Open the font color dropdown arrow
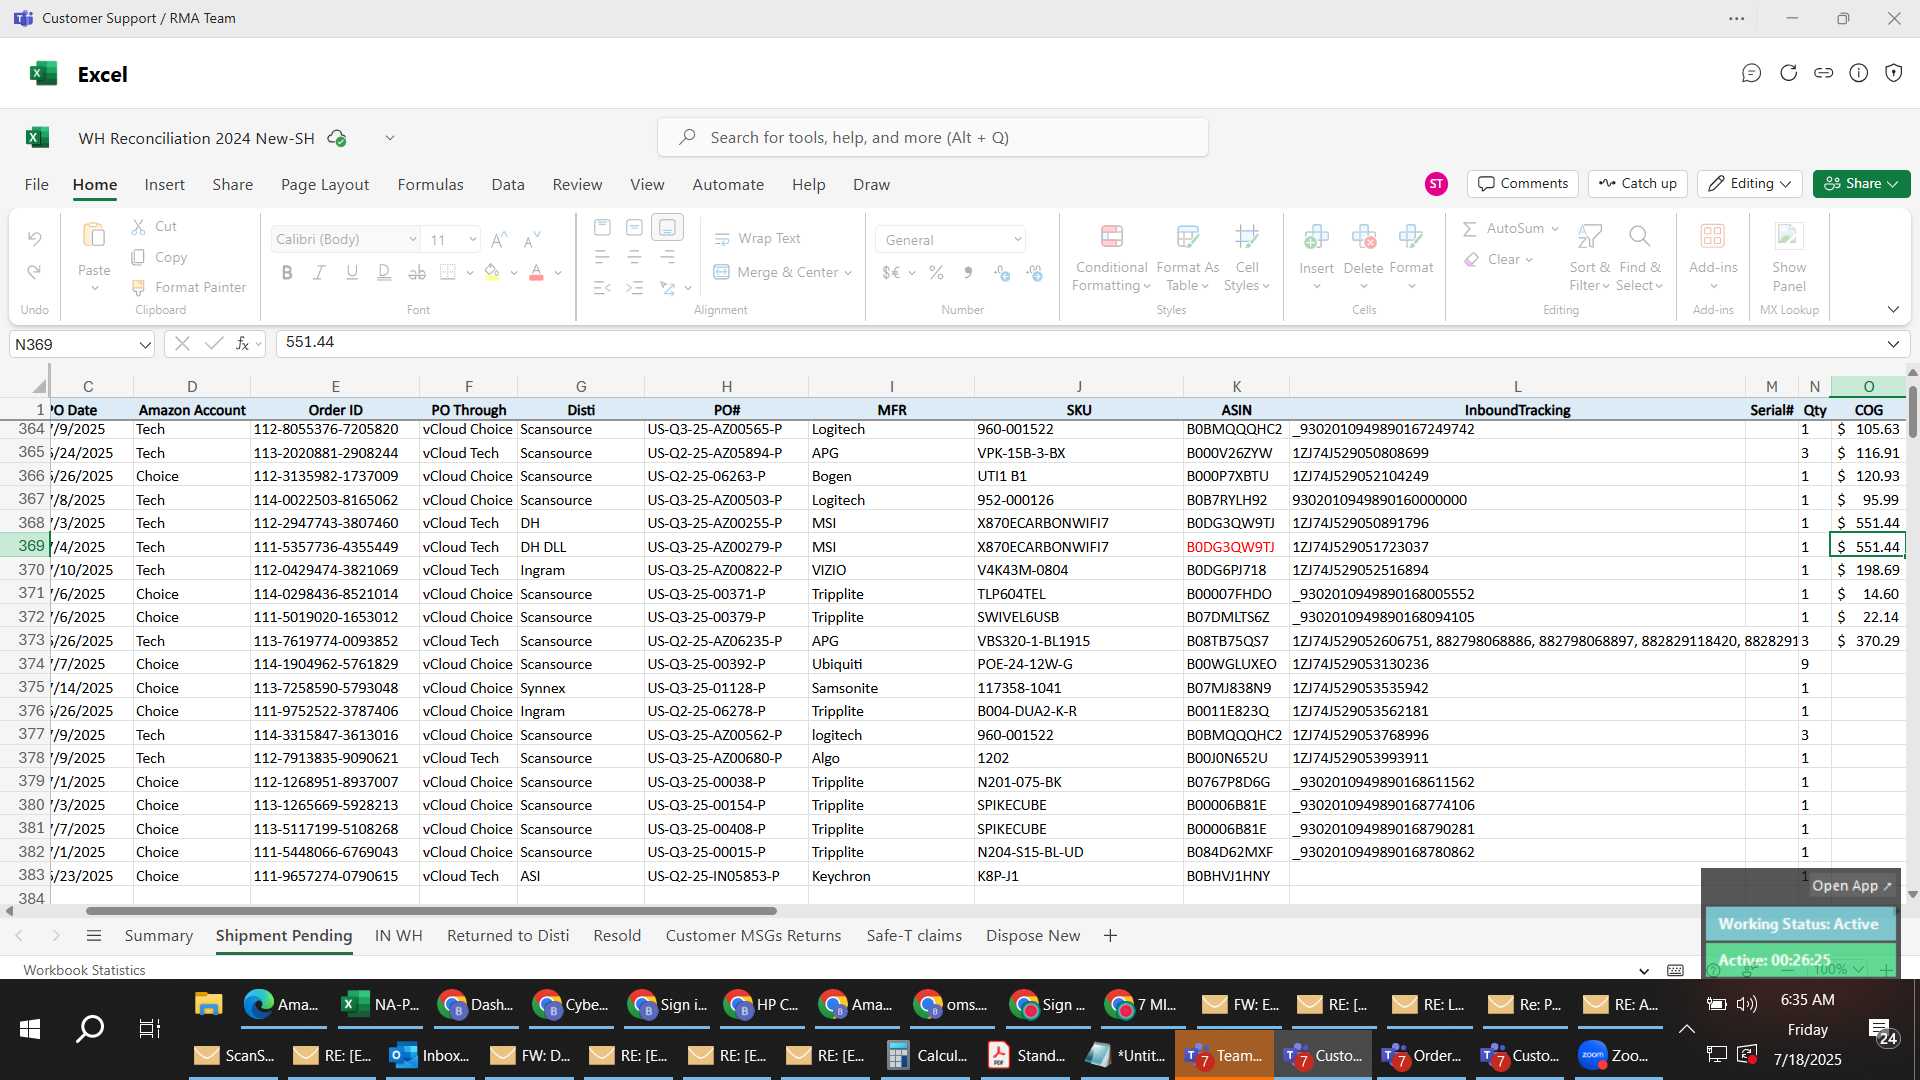This screenshot has height=1080, width=1920. point(558,273)
